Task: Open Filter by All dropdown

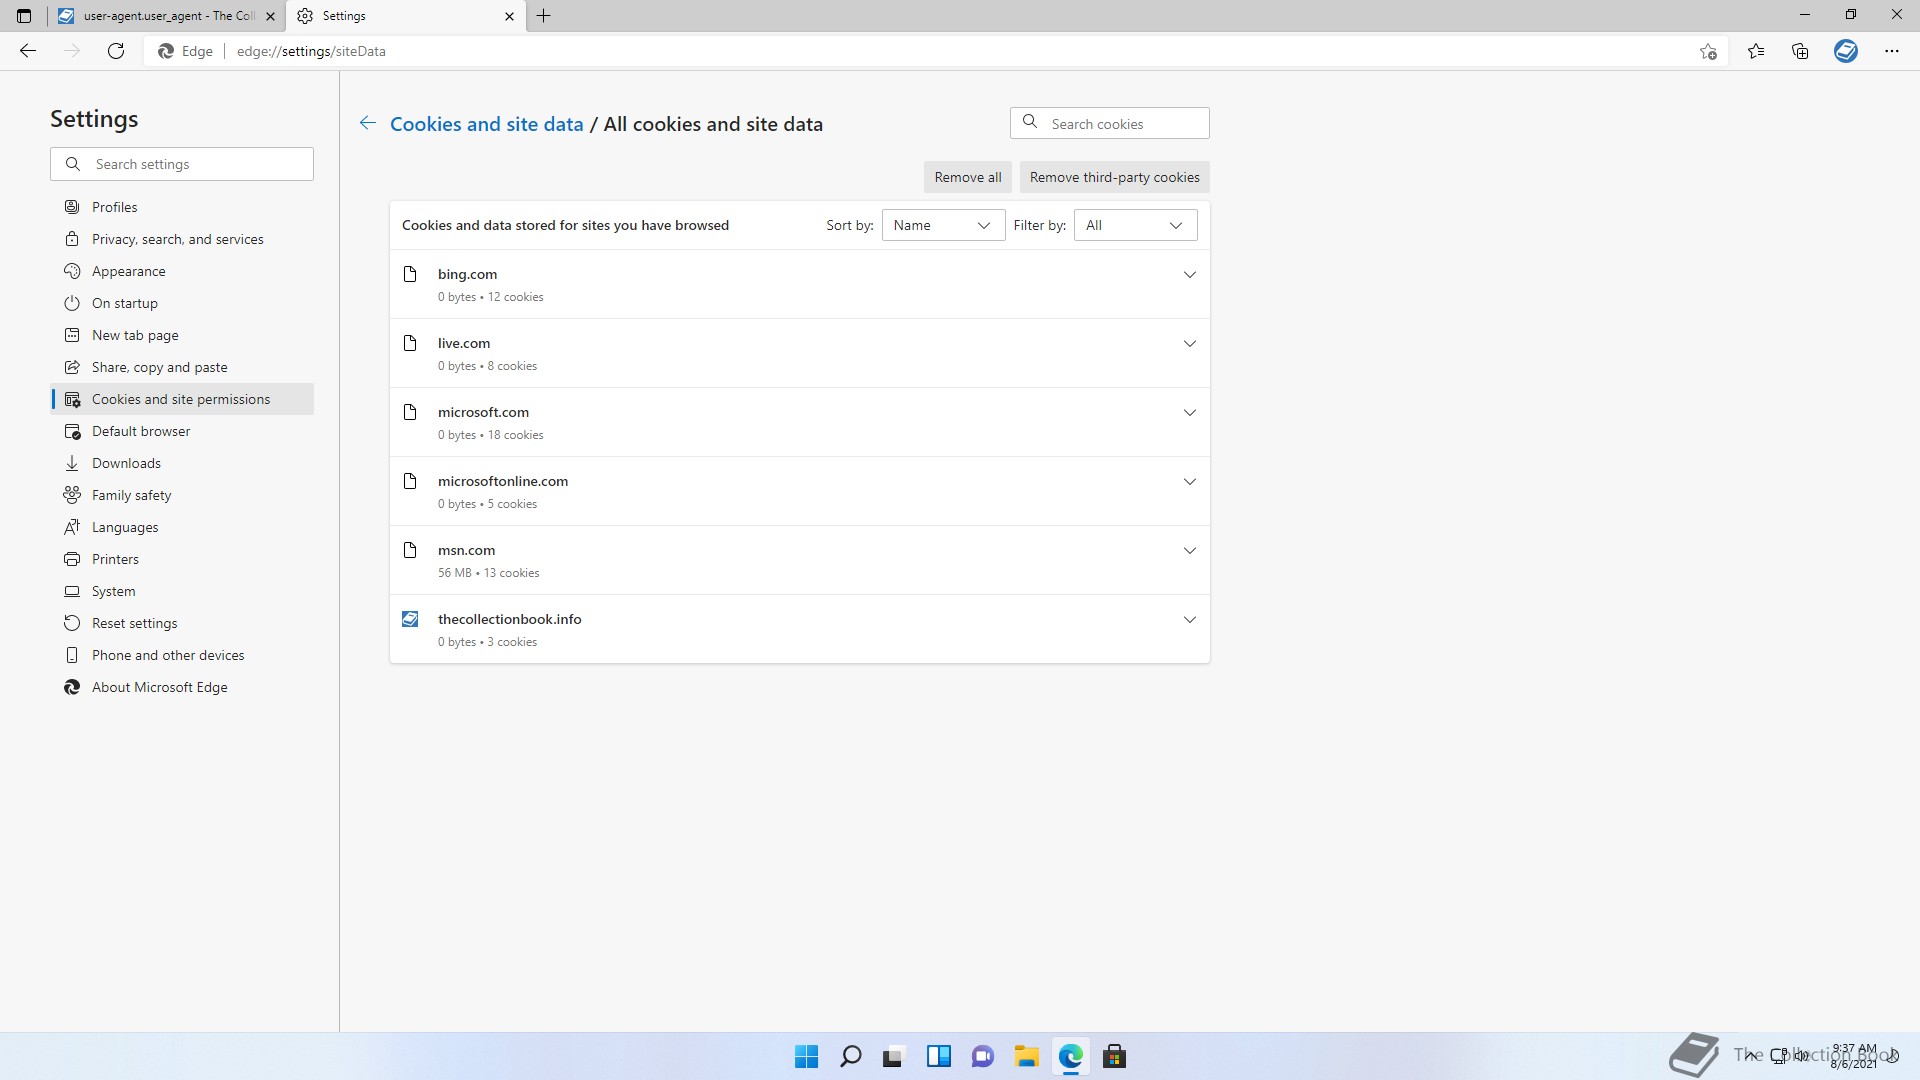Action: click(1135, 225)
